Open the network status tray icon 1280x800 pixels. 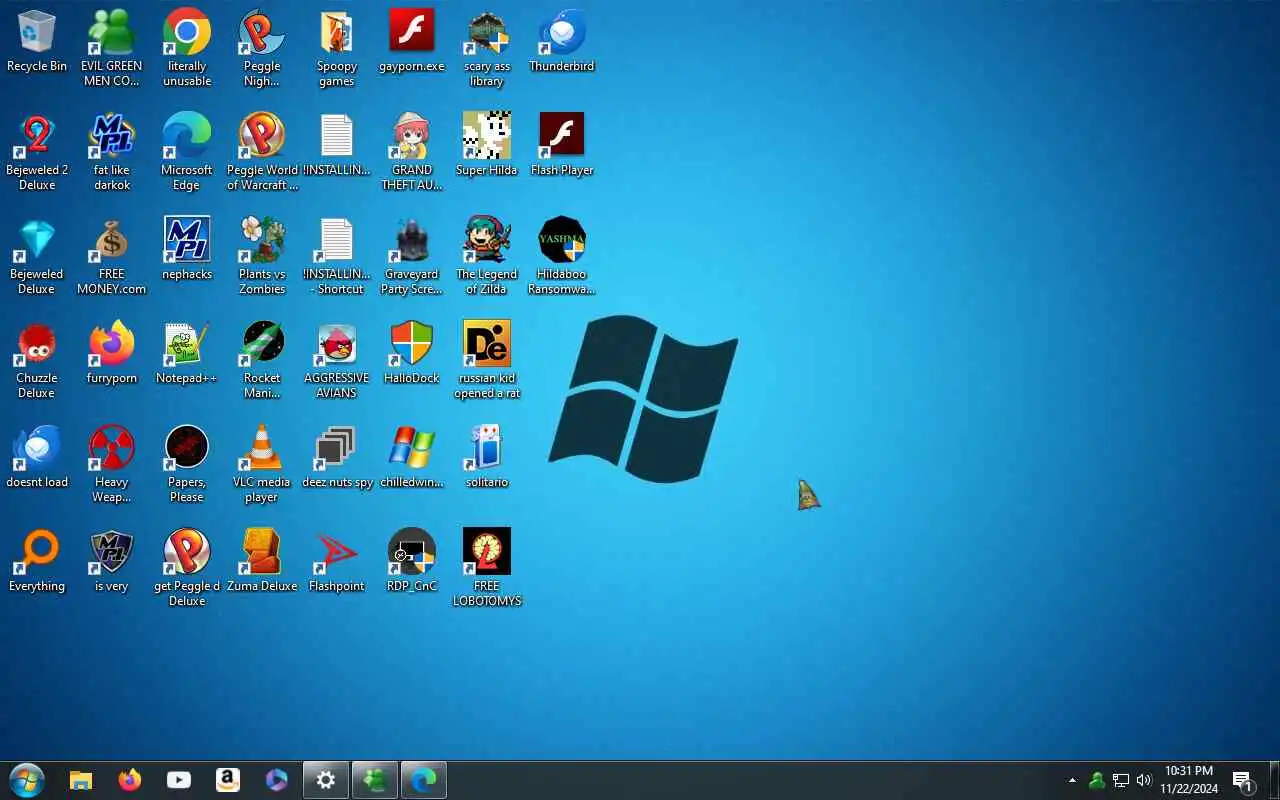(1121, 780)
